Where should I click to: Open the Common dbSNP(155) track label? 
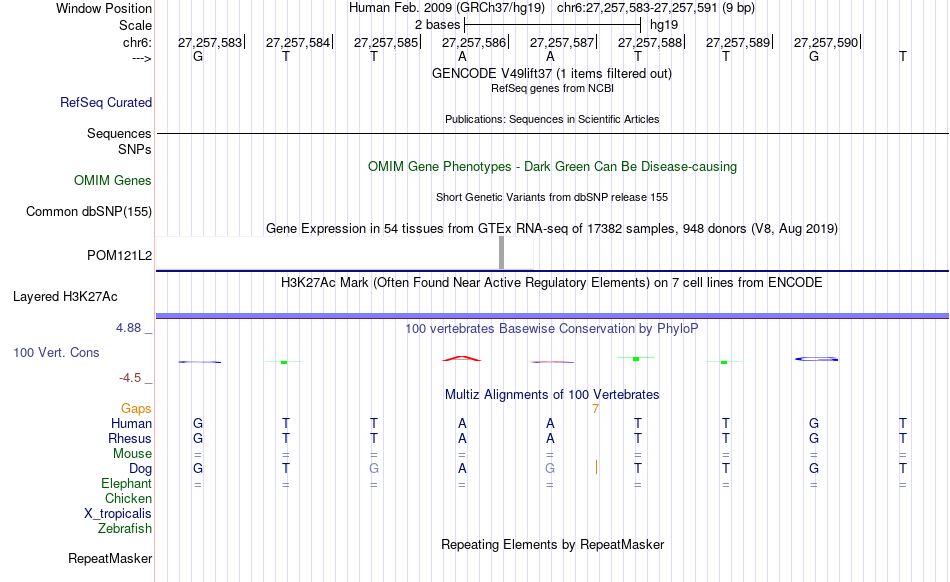(89, 211)
